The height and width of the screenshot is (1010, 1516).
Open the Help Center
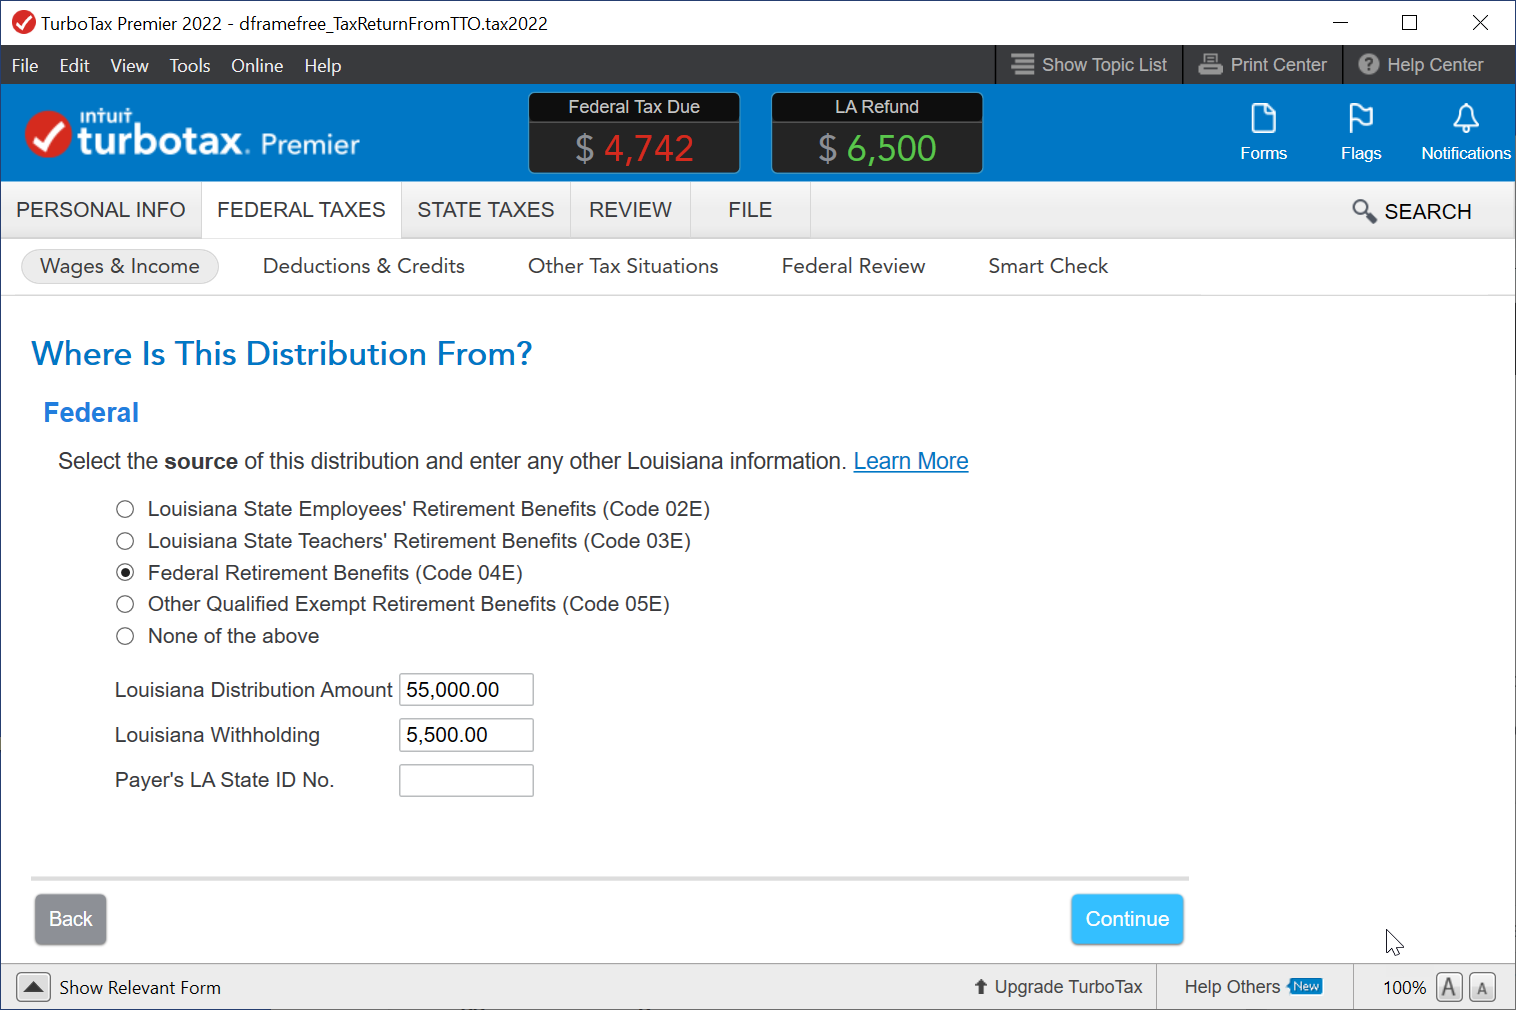click(x=1421, y=65)
